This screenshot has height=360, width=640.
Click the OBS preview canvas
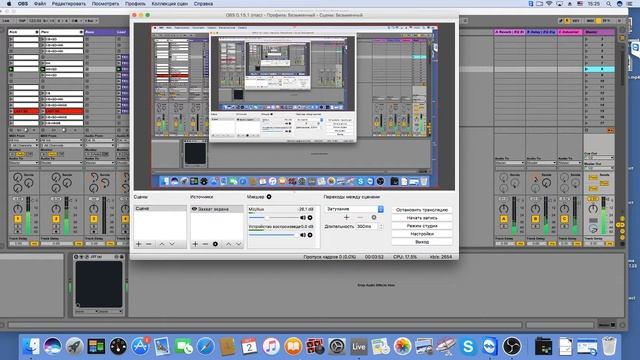coord(294,106)
